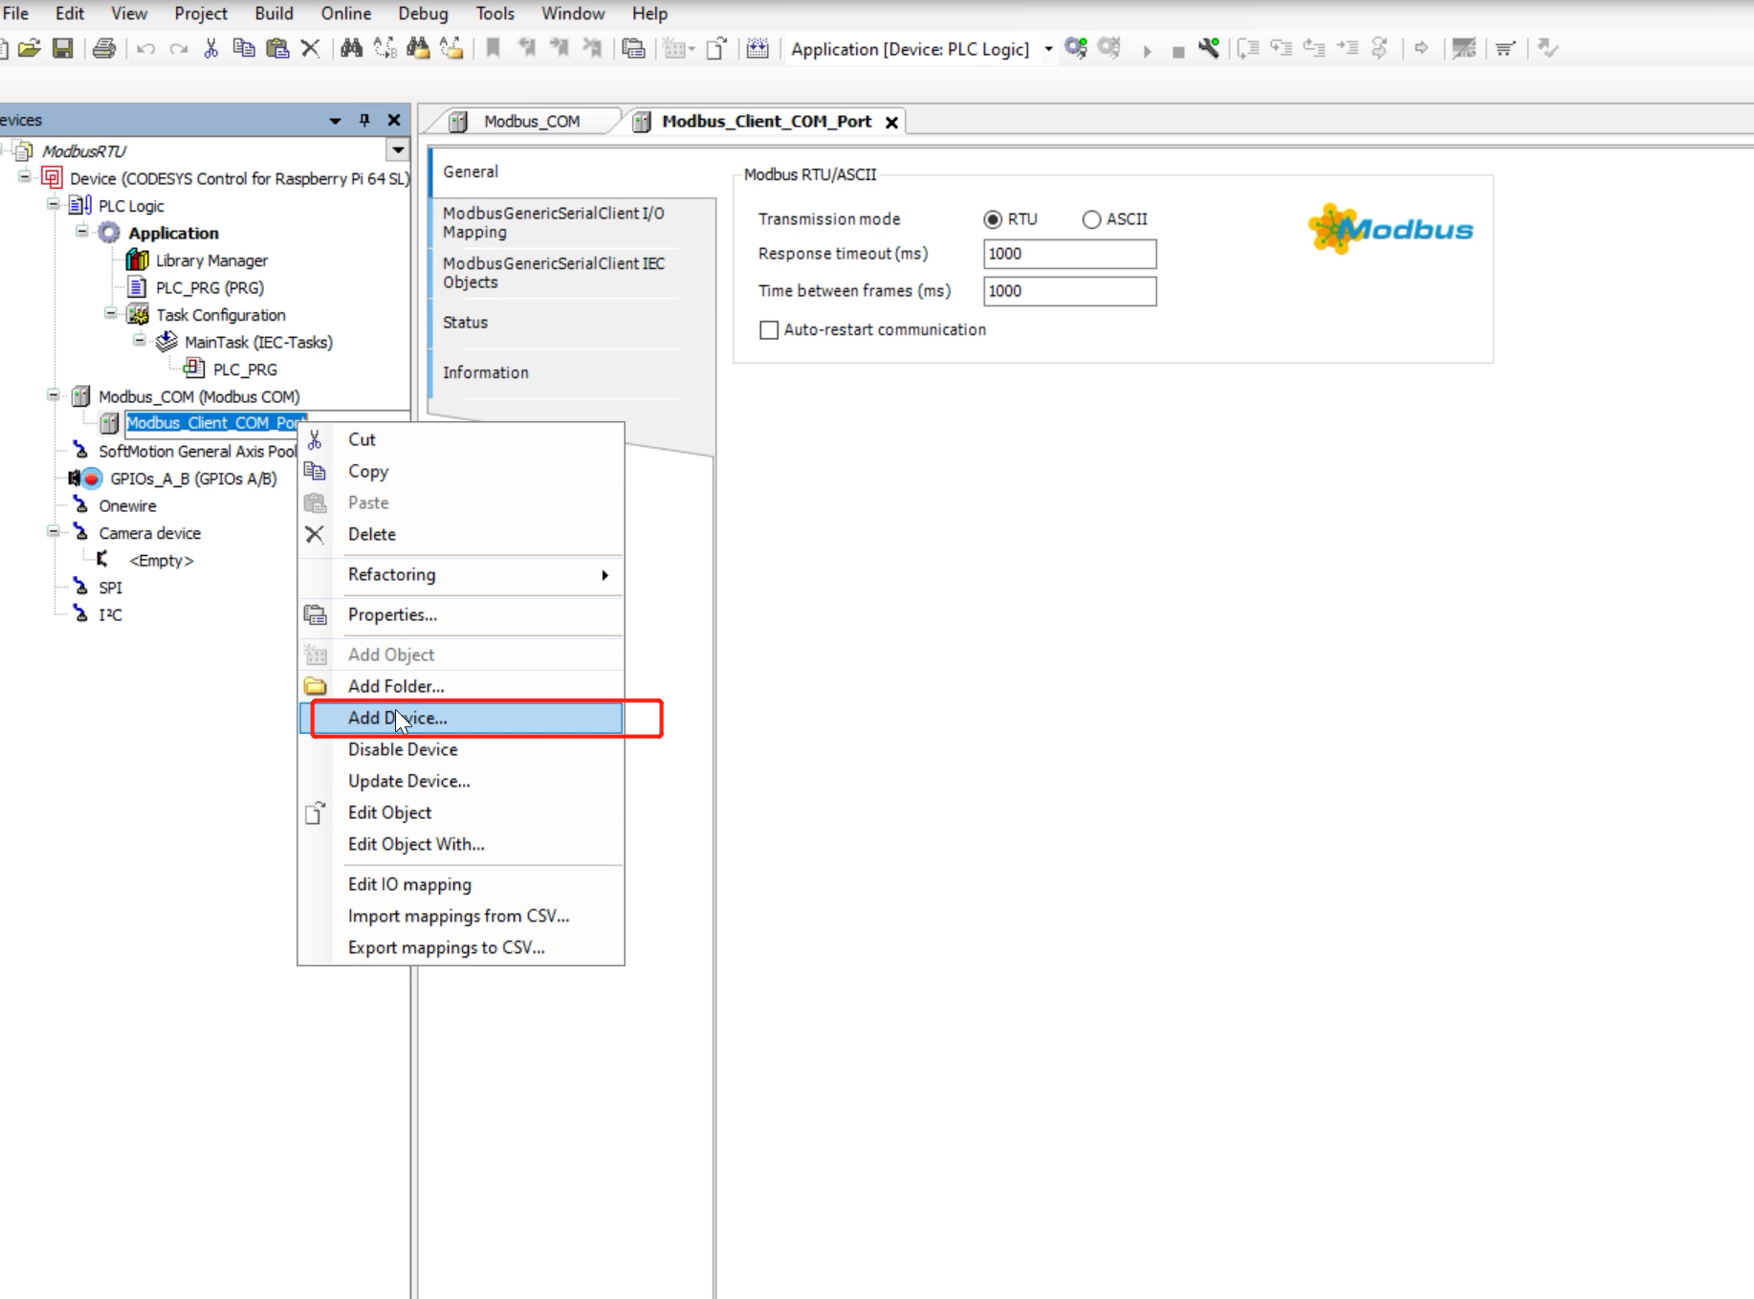This screenshot has width=1754, height=1299.
Task: Click the Response timeout (ms) field
Action: click(x=1069, y=254)
